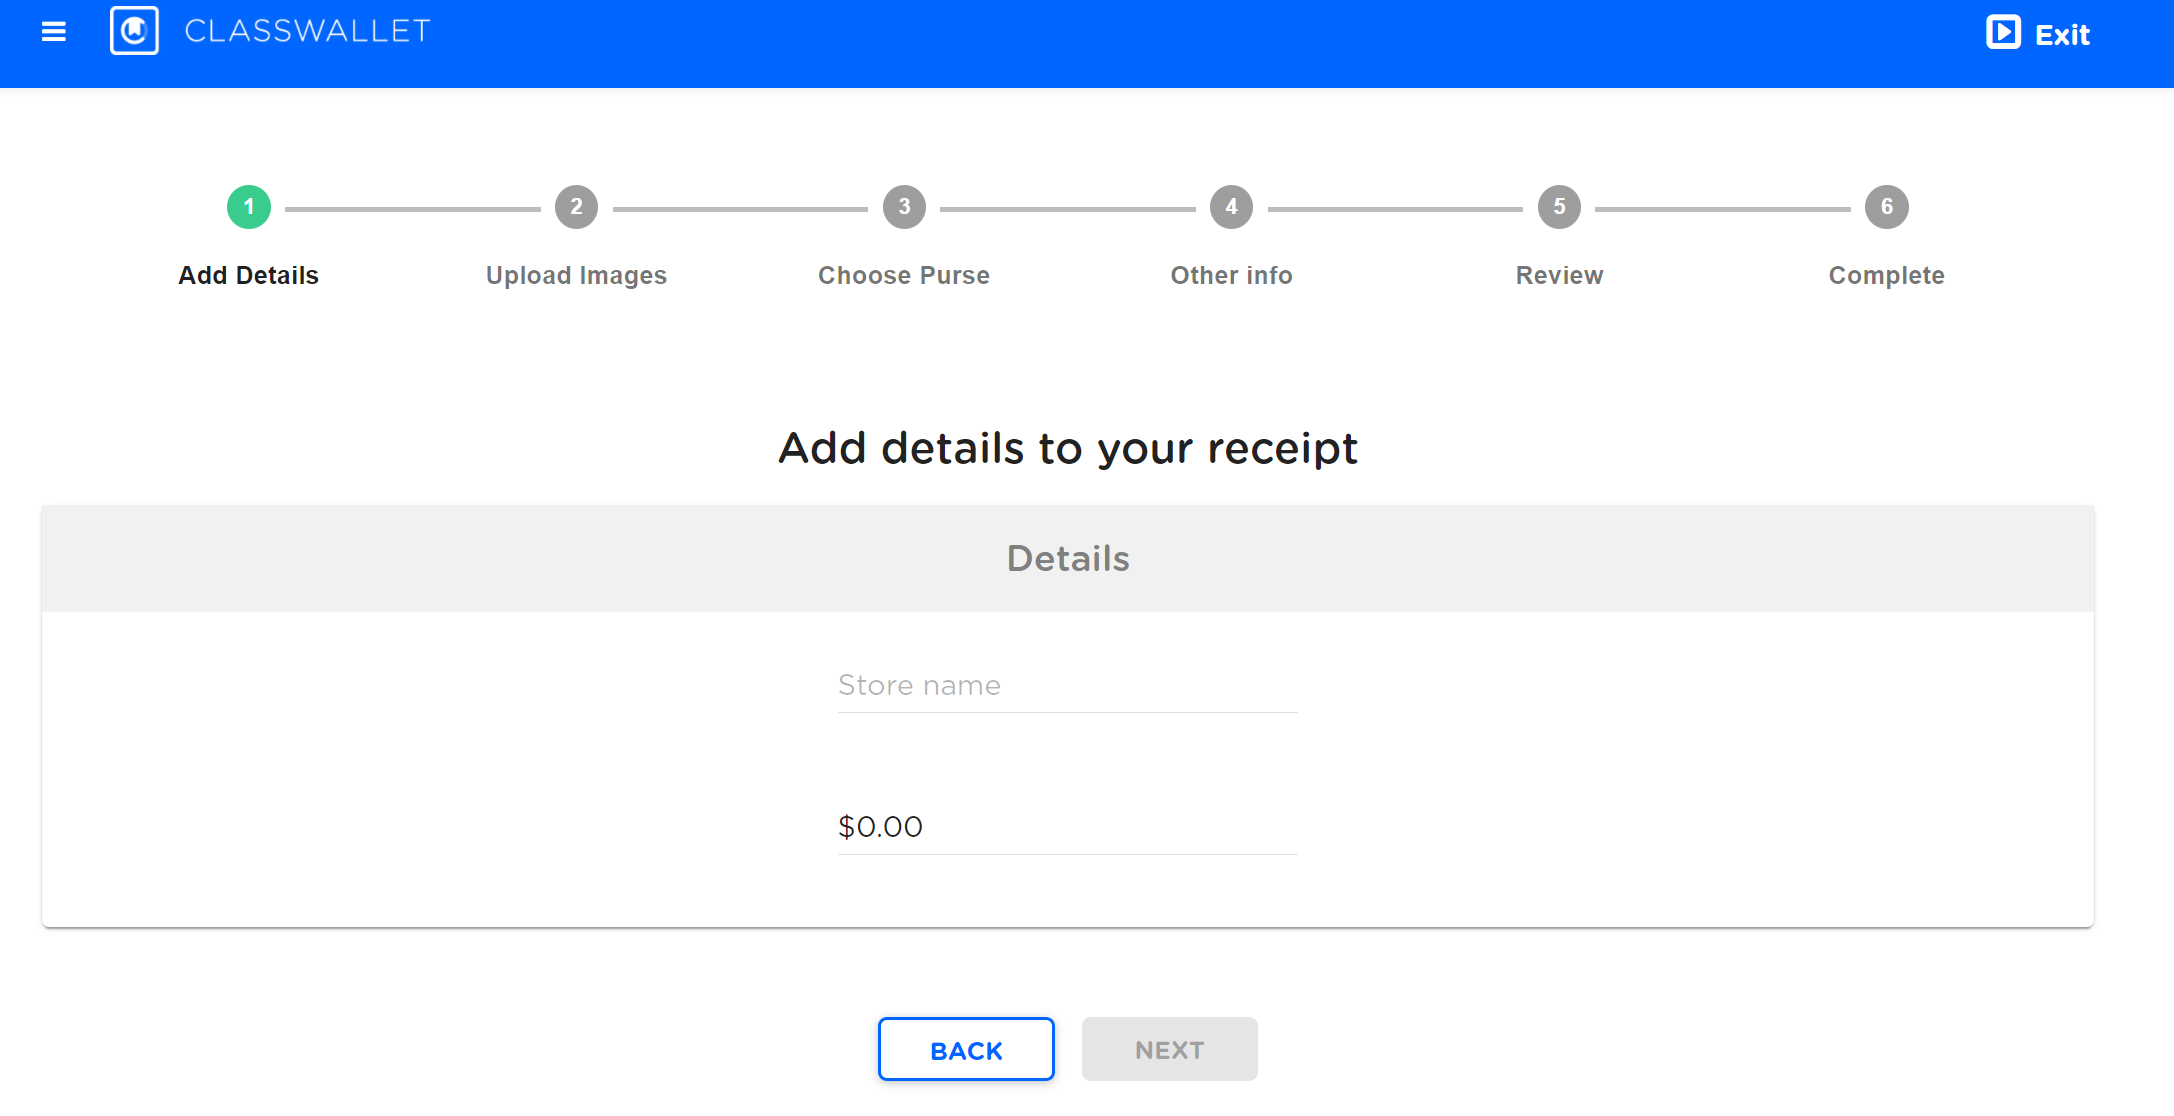Select step 4 circle for Other info
Image resolution: width=2174 pixels, height=1116 pixels.
[1231, 207]
